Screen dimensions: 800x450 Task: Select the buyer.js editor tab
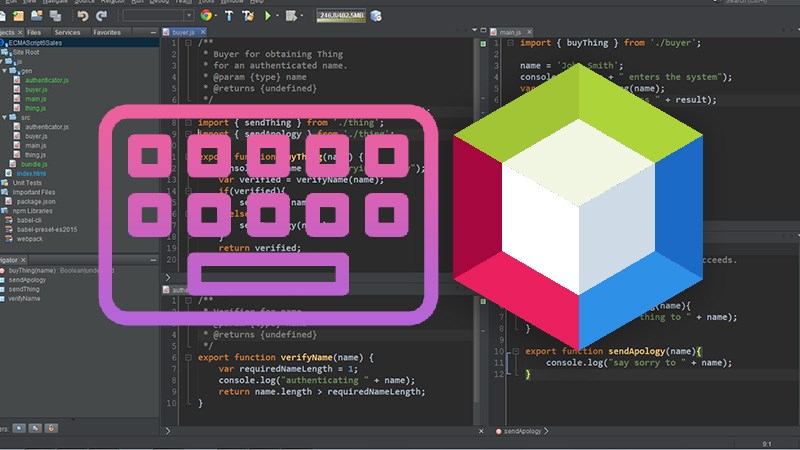183,32
